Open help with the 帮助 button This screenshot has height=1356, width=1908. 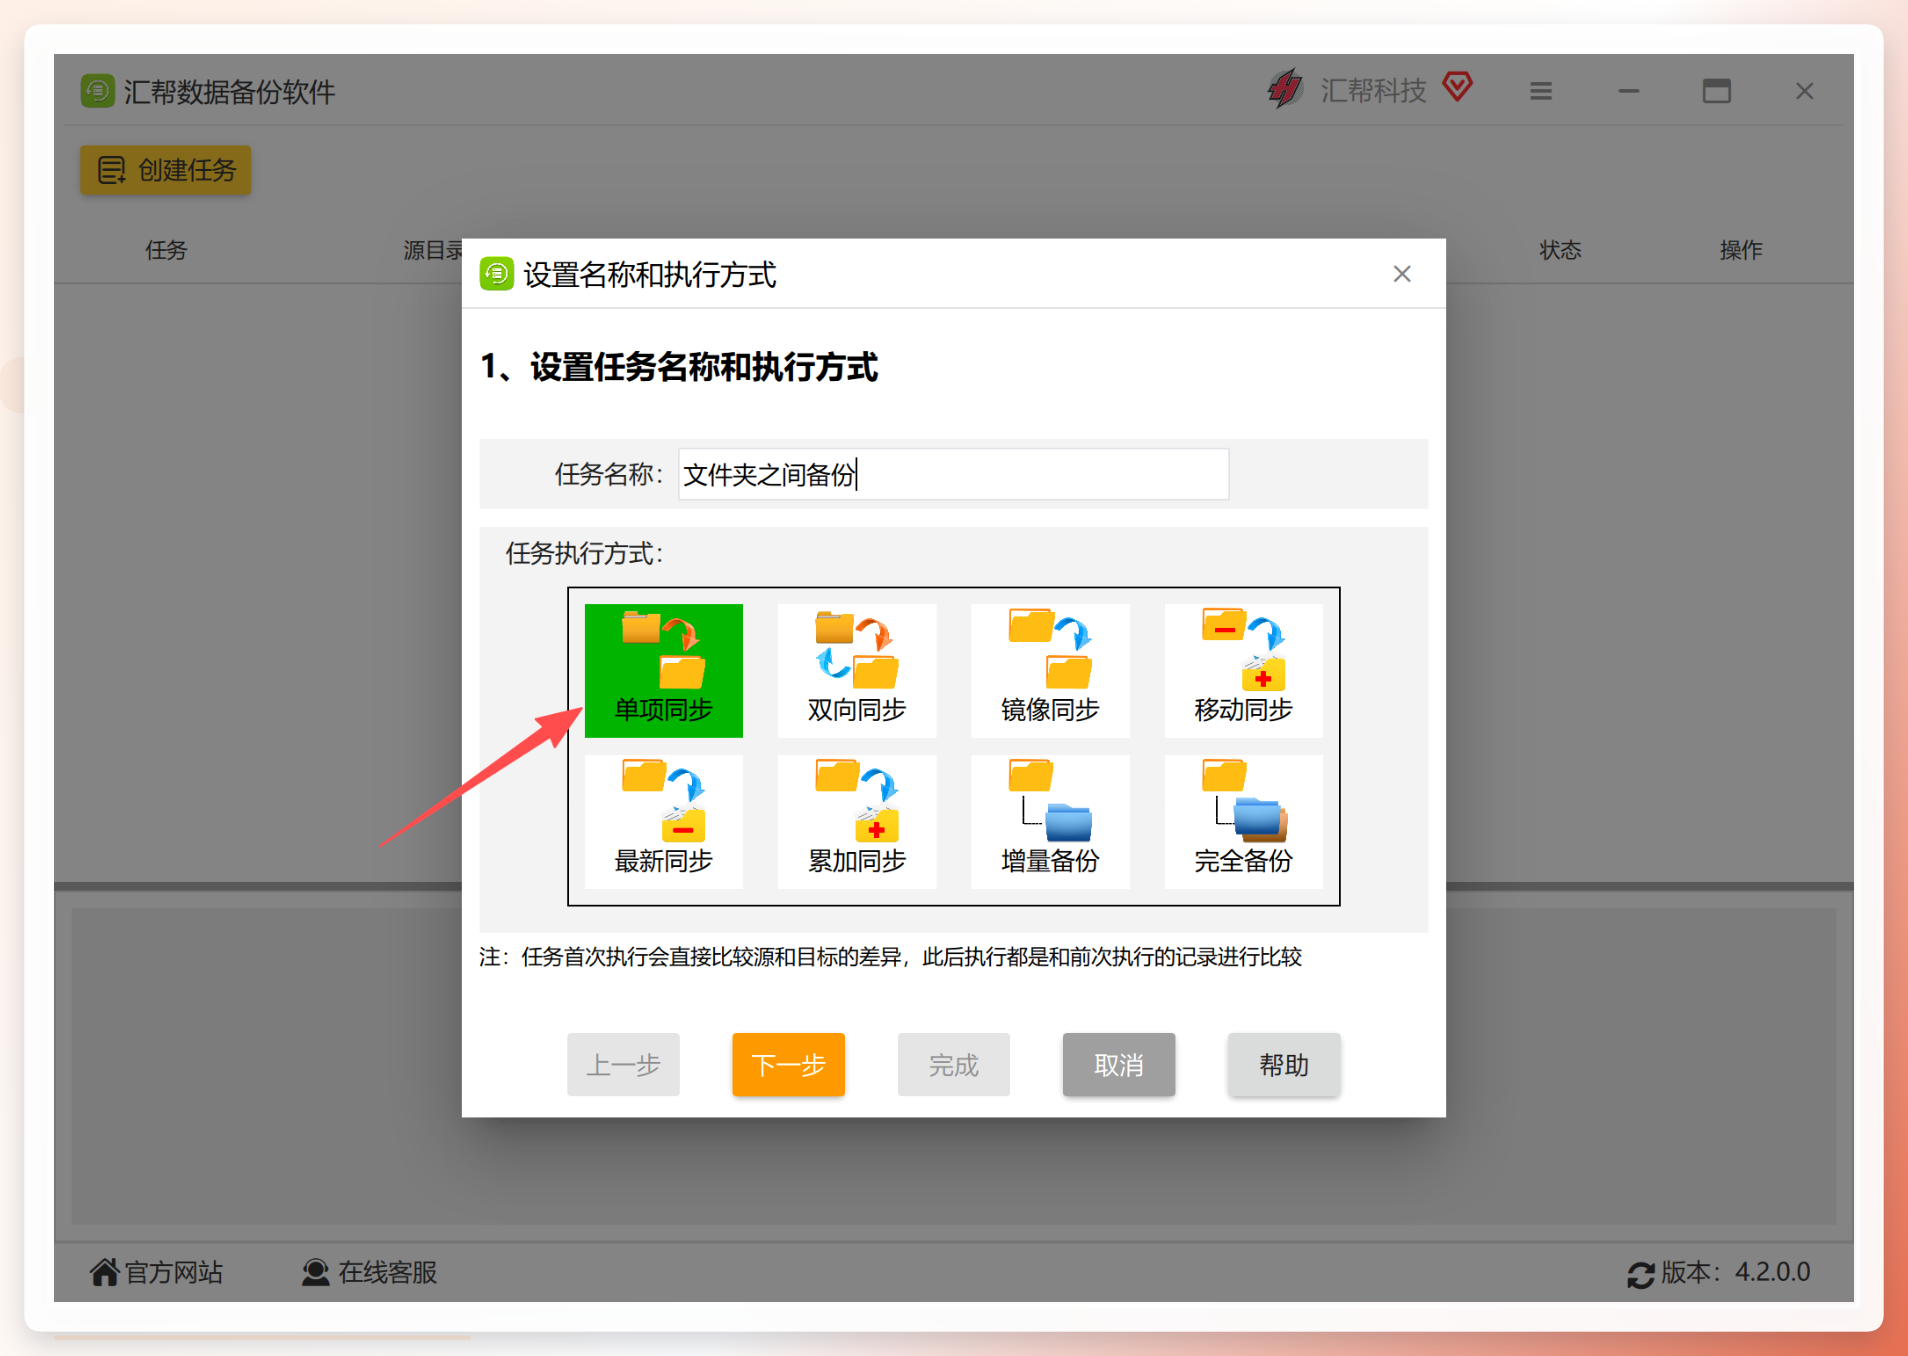(x=1284, y=1064)
